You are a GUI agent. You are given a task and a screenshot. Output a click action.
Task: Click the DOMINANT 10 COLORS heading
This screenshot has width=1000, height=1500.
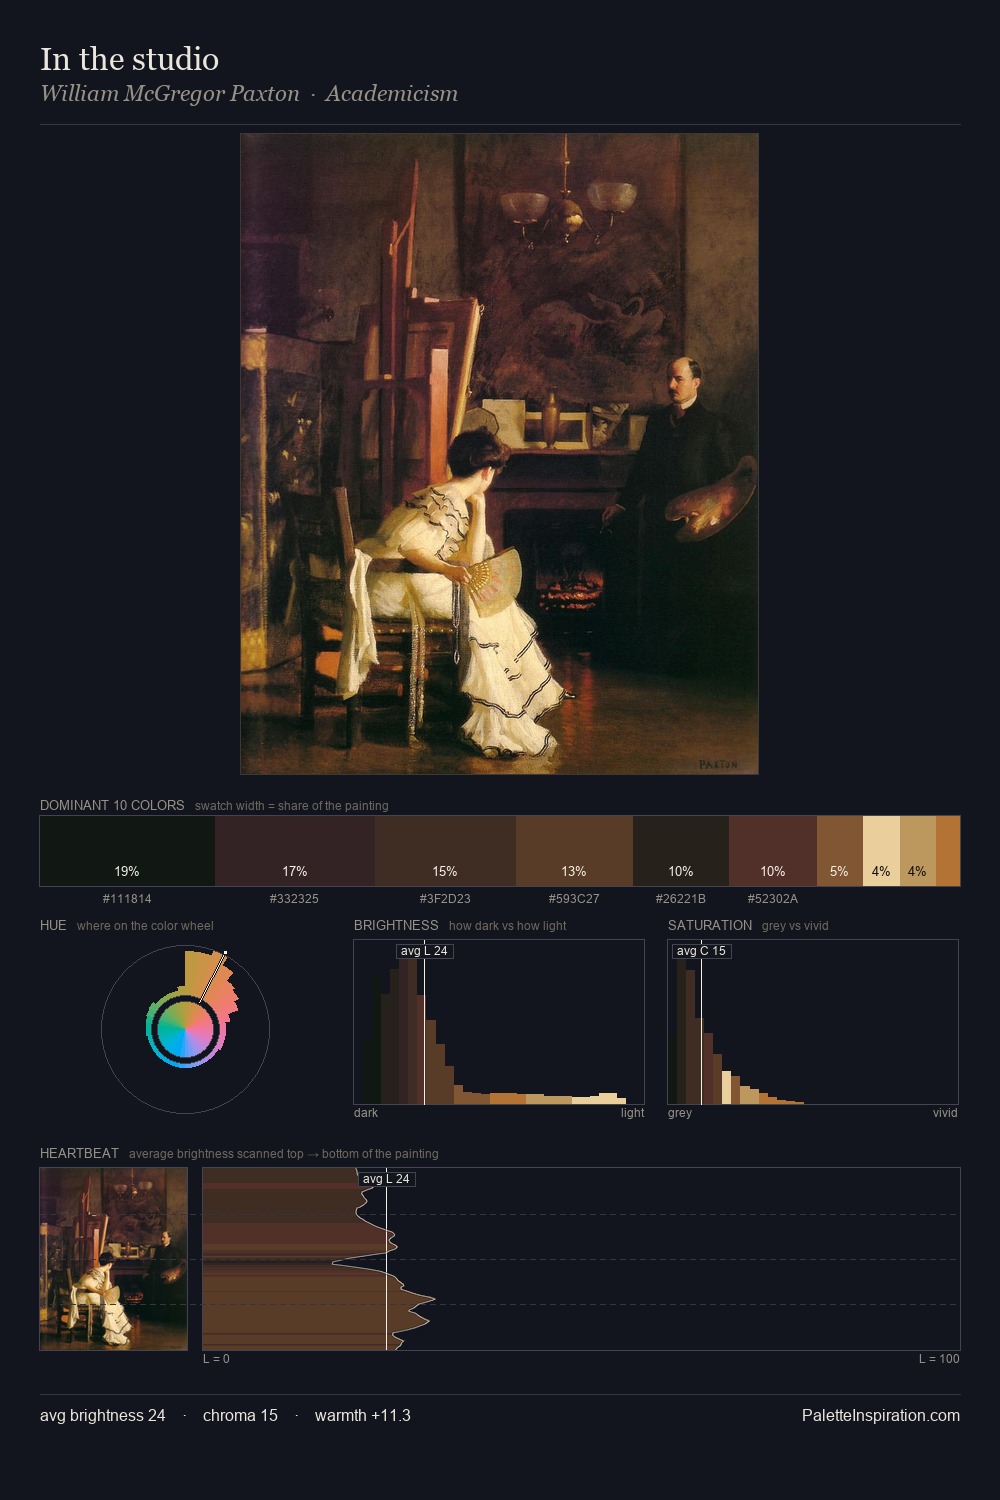112,805
